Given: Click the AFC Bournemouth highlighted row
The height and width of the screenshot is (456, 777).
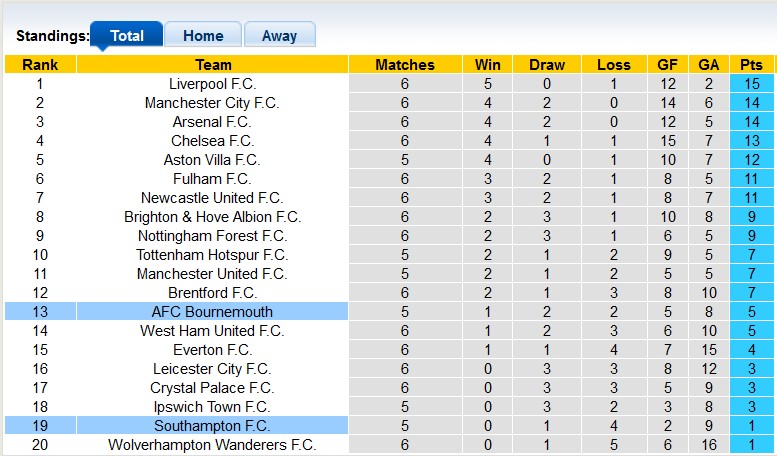Looking at the screenshot, I should click(212, 312).
